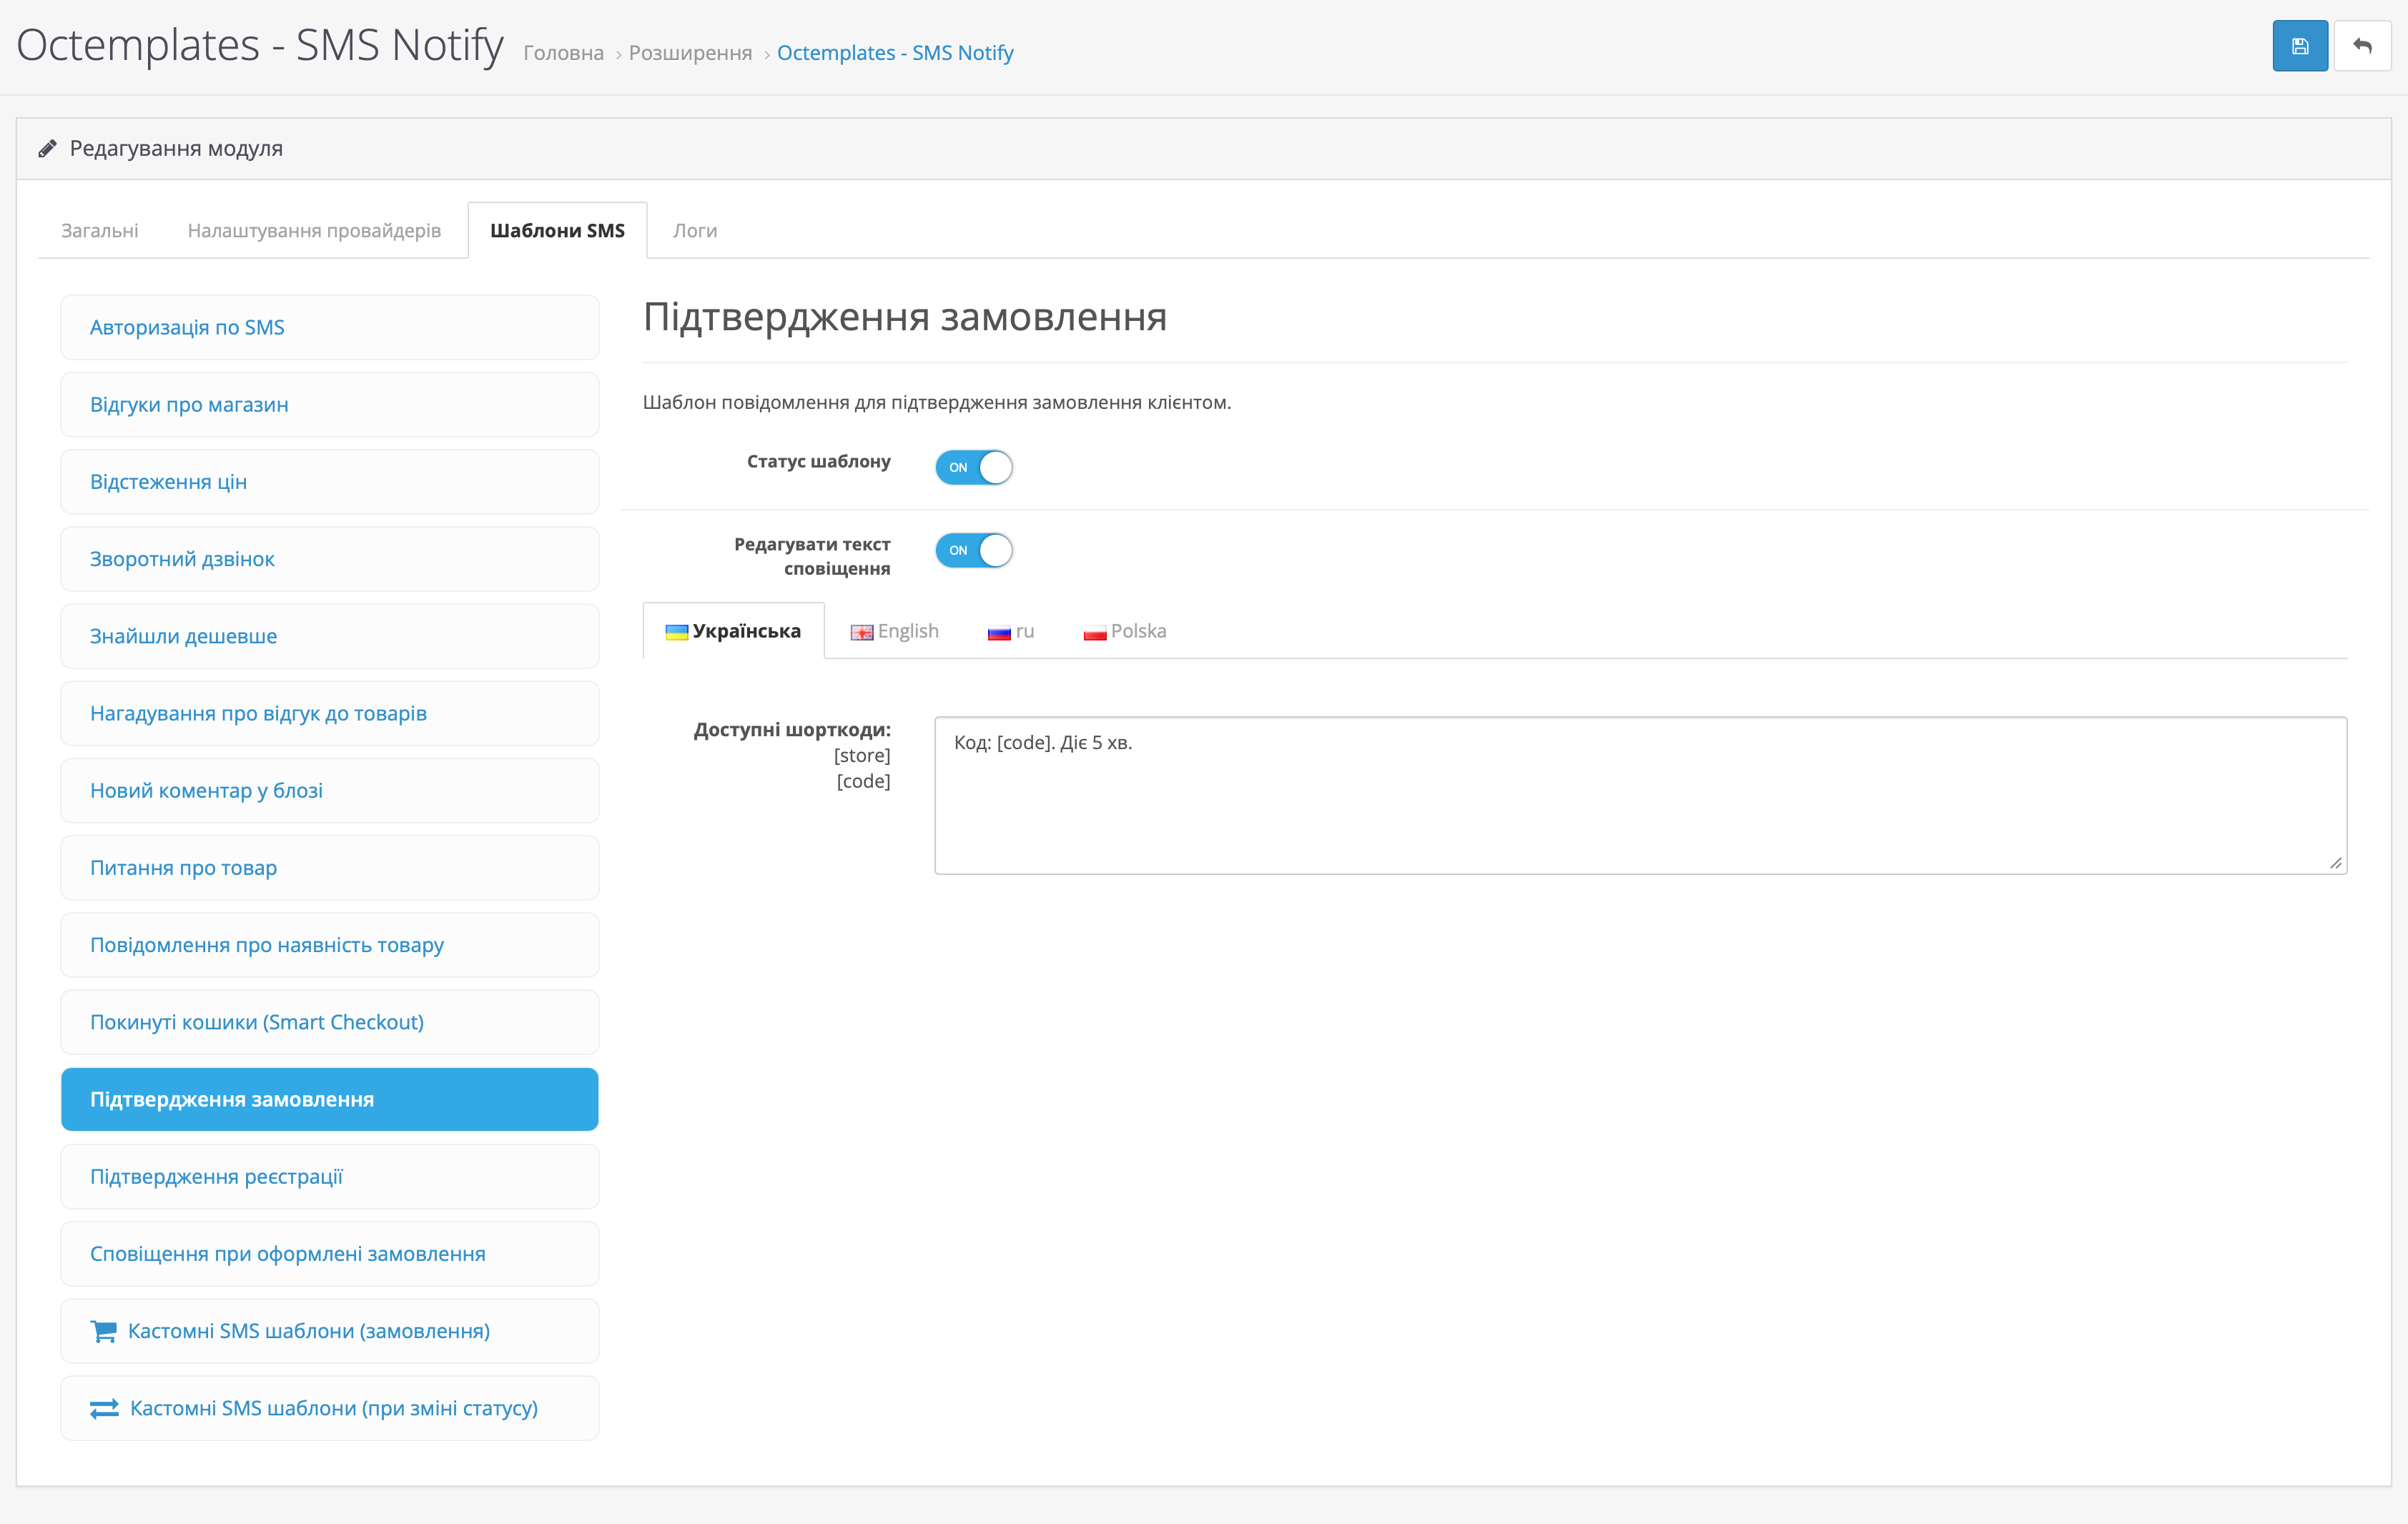The image size is (2408, 1524).
Task: Click cart icon in custom order templates
Action: tap(103, 1331)
